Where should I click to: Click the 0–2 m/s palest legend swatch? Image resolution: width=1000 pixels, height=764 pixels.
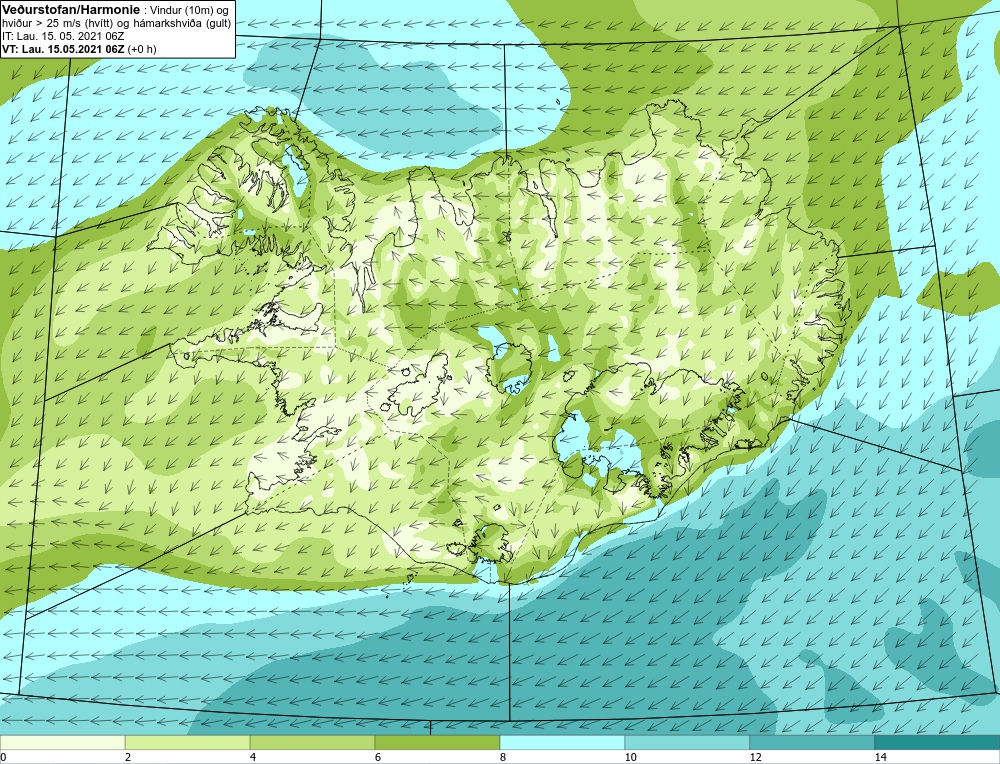pos(62,742)
